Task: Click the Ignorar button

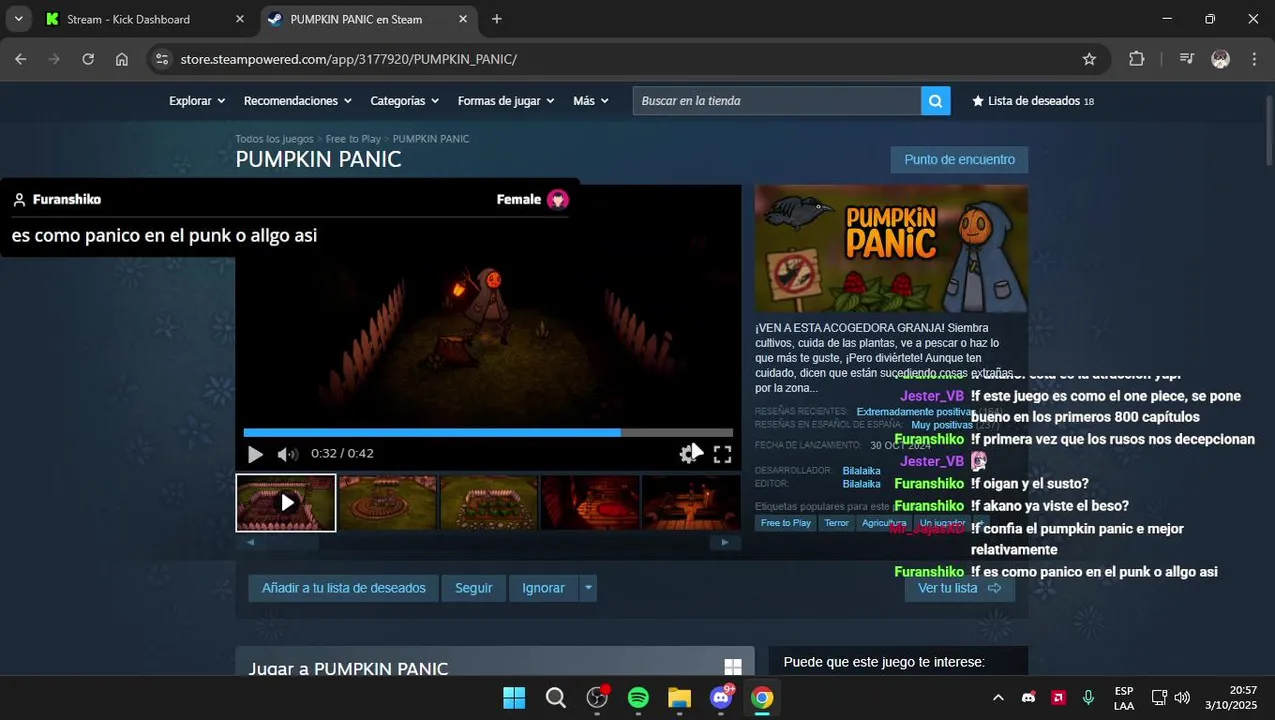Action: point(543,588)
